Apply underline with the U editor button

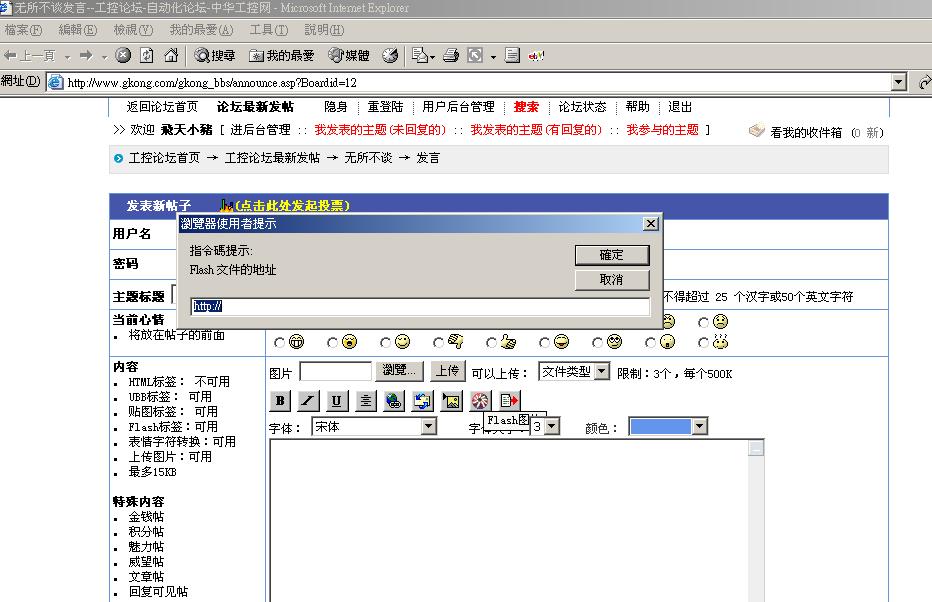337,401
